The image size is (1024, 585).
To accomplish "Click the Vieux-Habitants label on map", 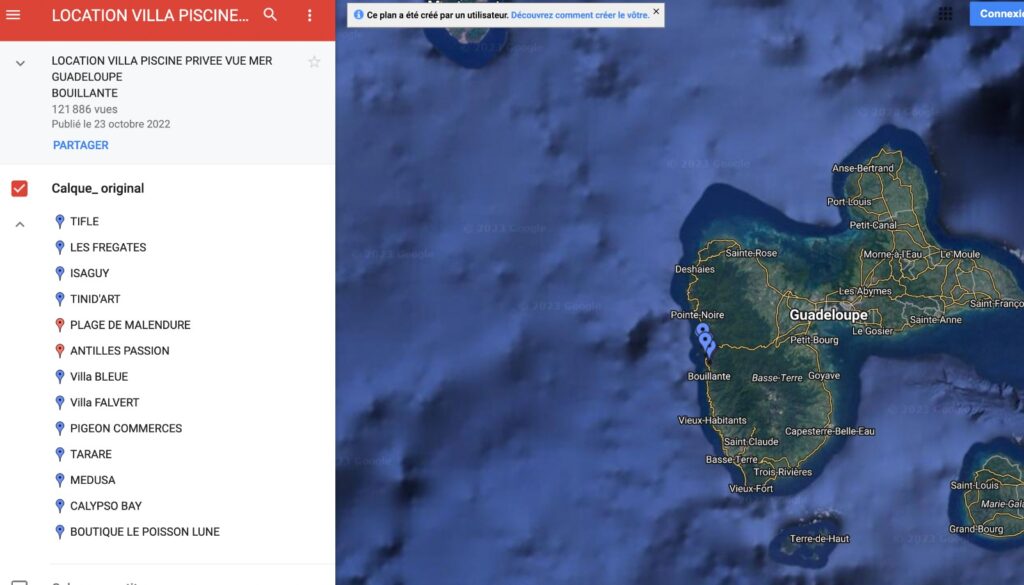I will [x=712, y=420].
